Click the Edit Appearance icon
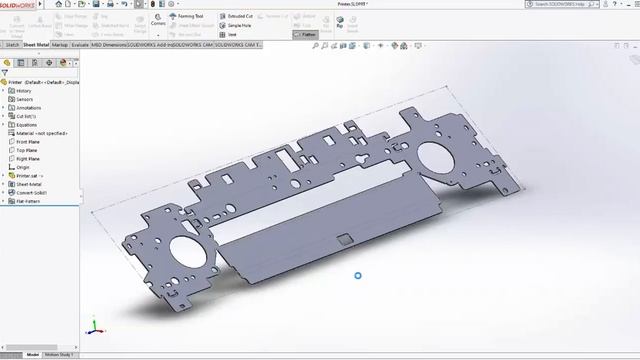640x360 pixels. (x=394, y=46)
